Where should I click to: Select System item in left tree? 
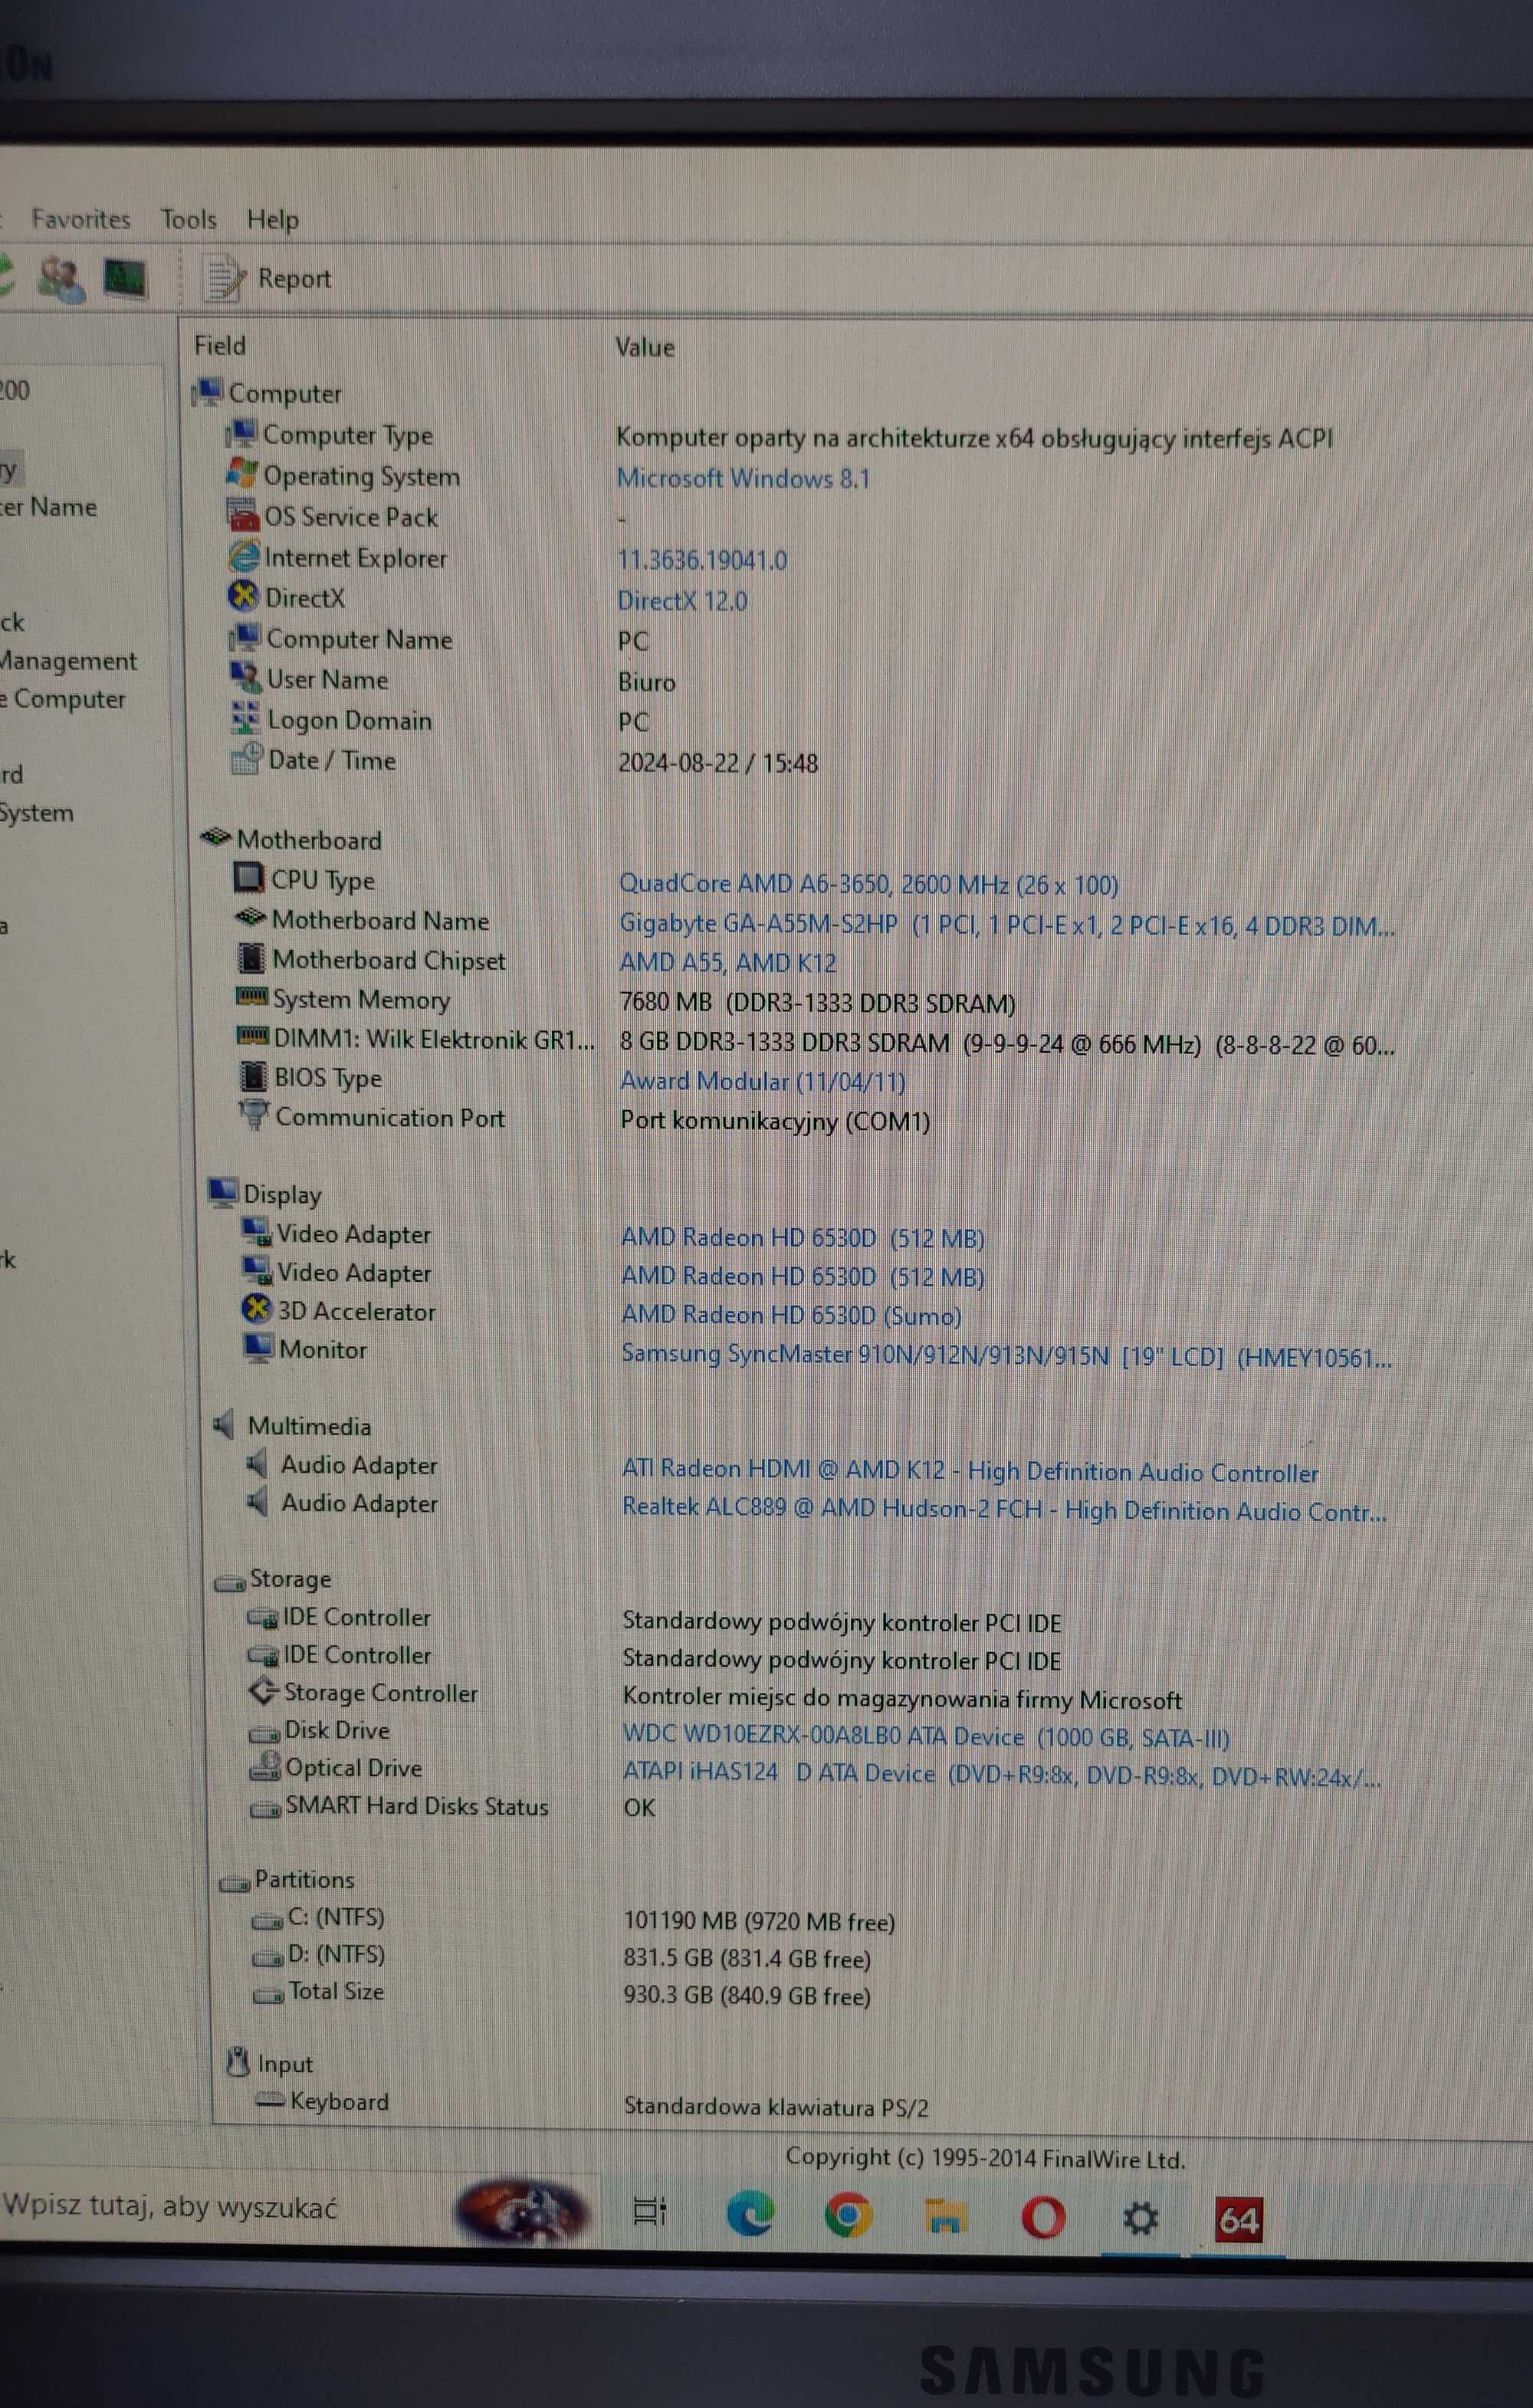point(36,813)
